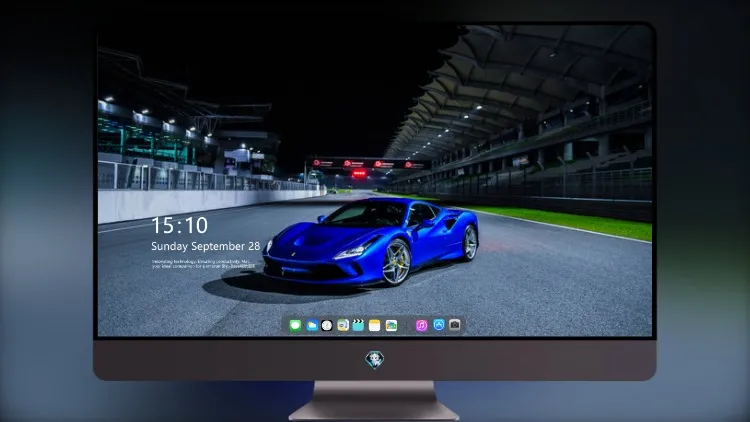Open the Weather app in dock
750x422 pixels.
pos(312,326)
